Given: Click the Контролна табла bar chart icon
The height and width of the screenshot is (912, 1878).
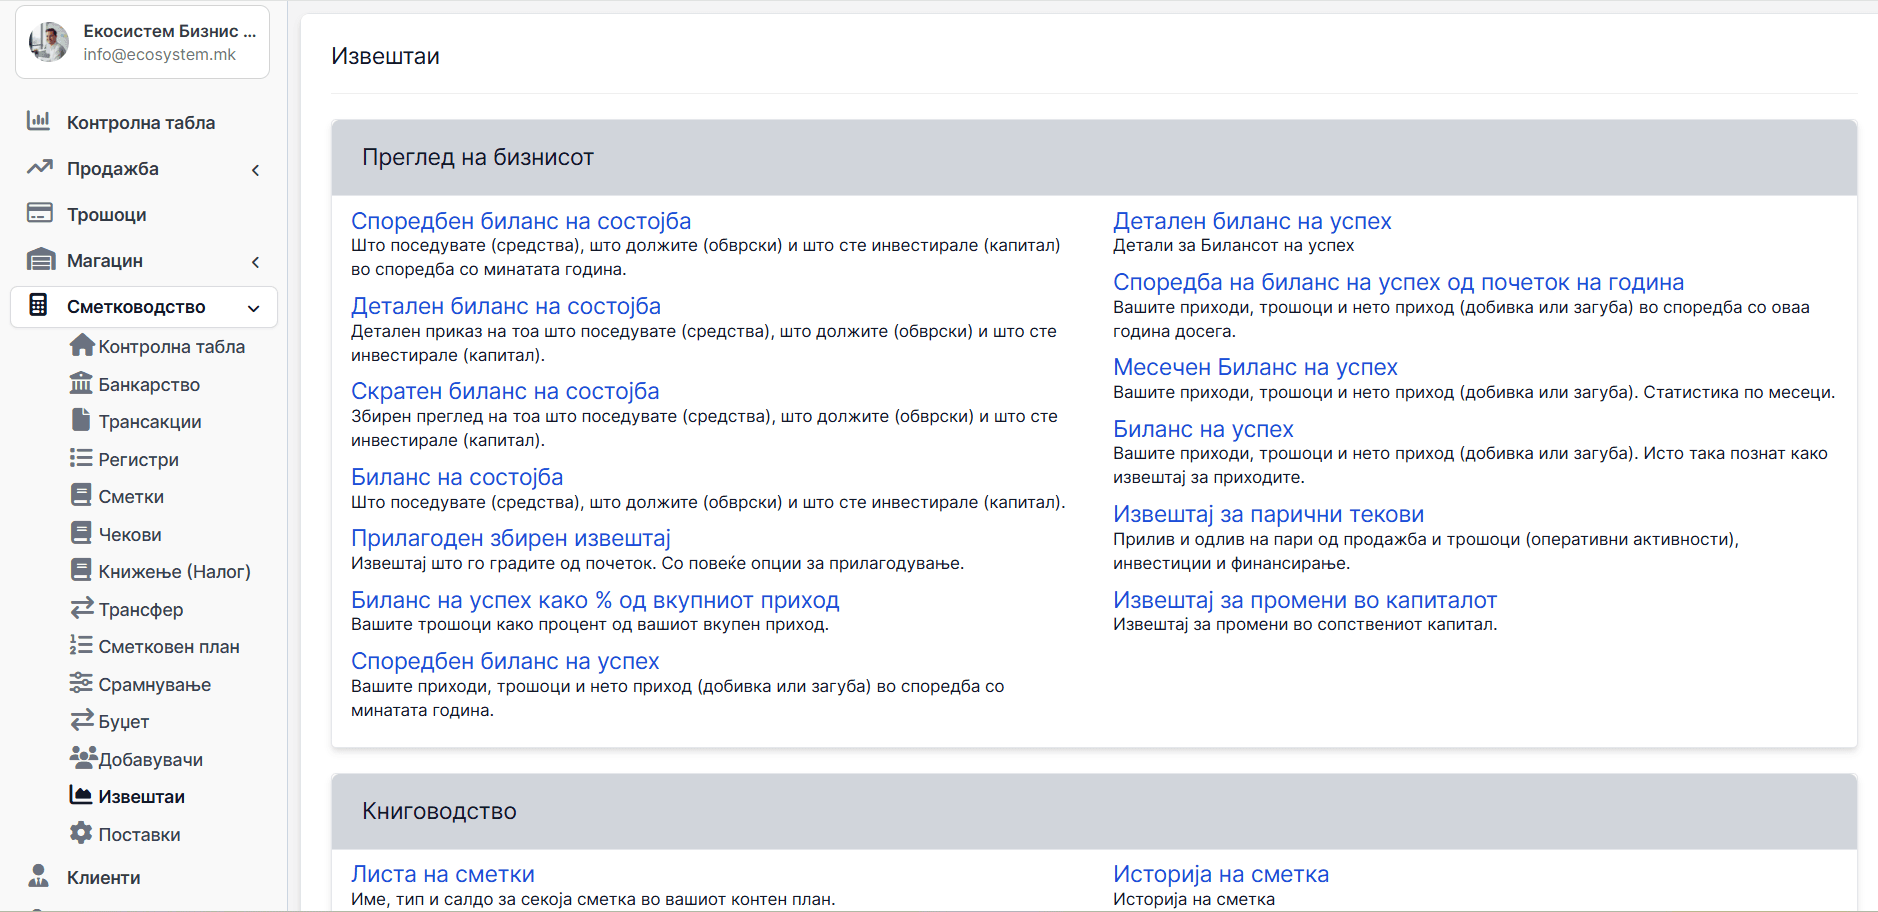Looking at the screenshot, I should click(39, 121).
